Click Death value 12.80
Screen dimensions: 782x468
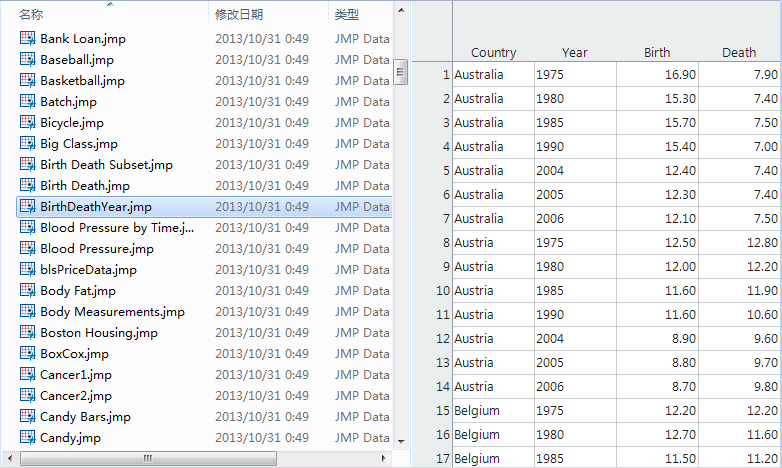click(x=762, y=242)
